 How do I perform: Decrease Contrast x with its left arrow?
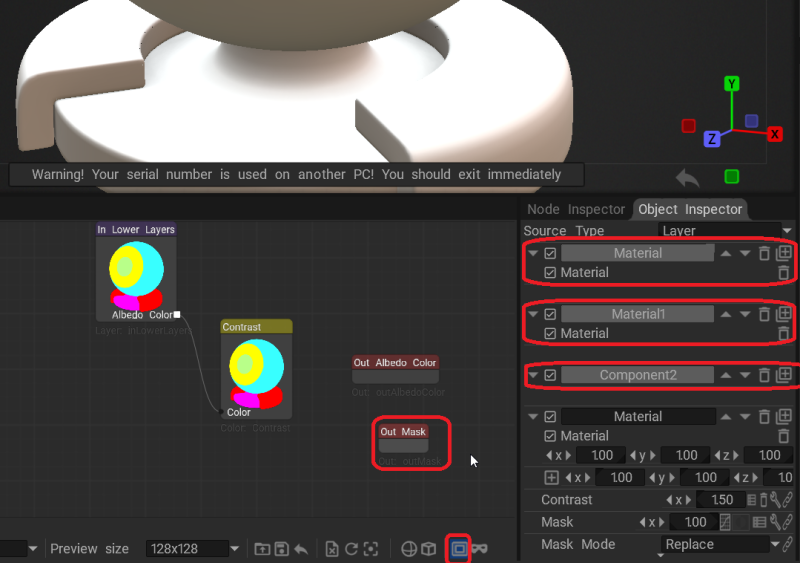[x=669, y=500]
